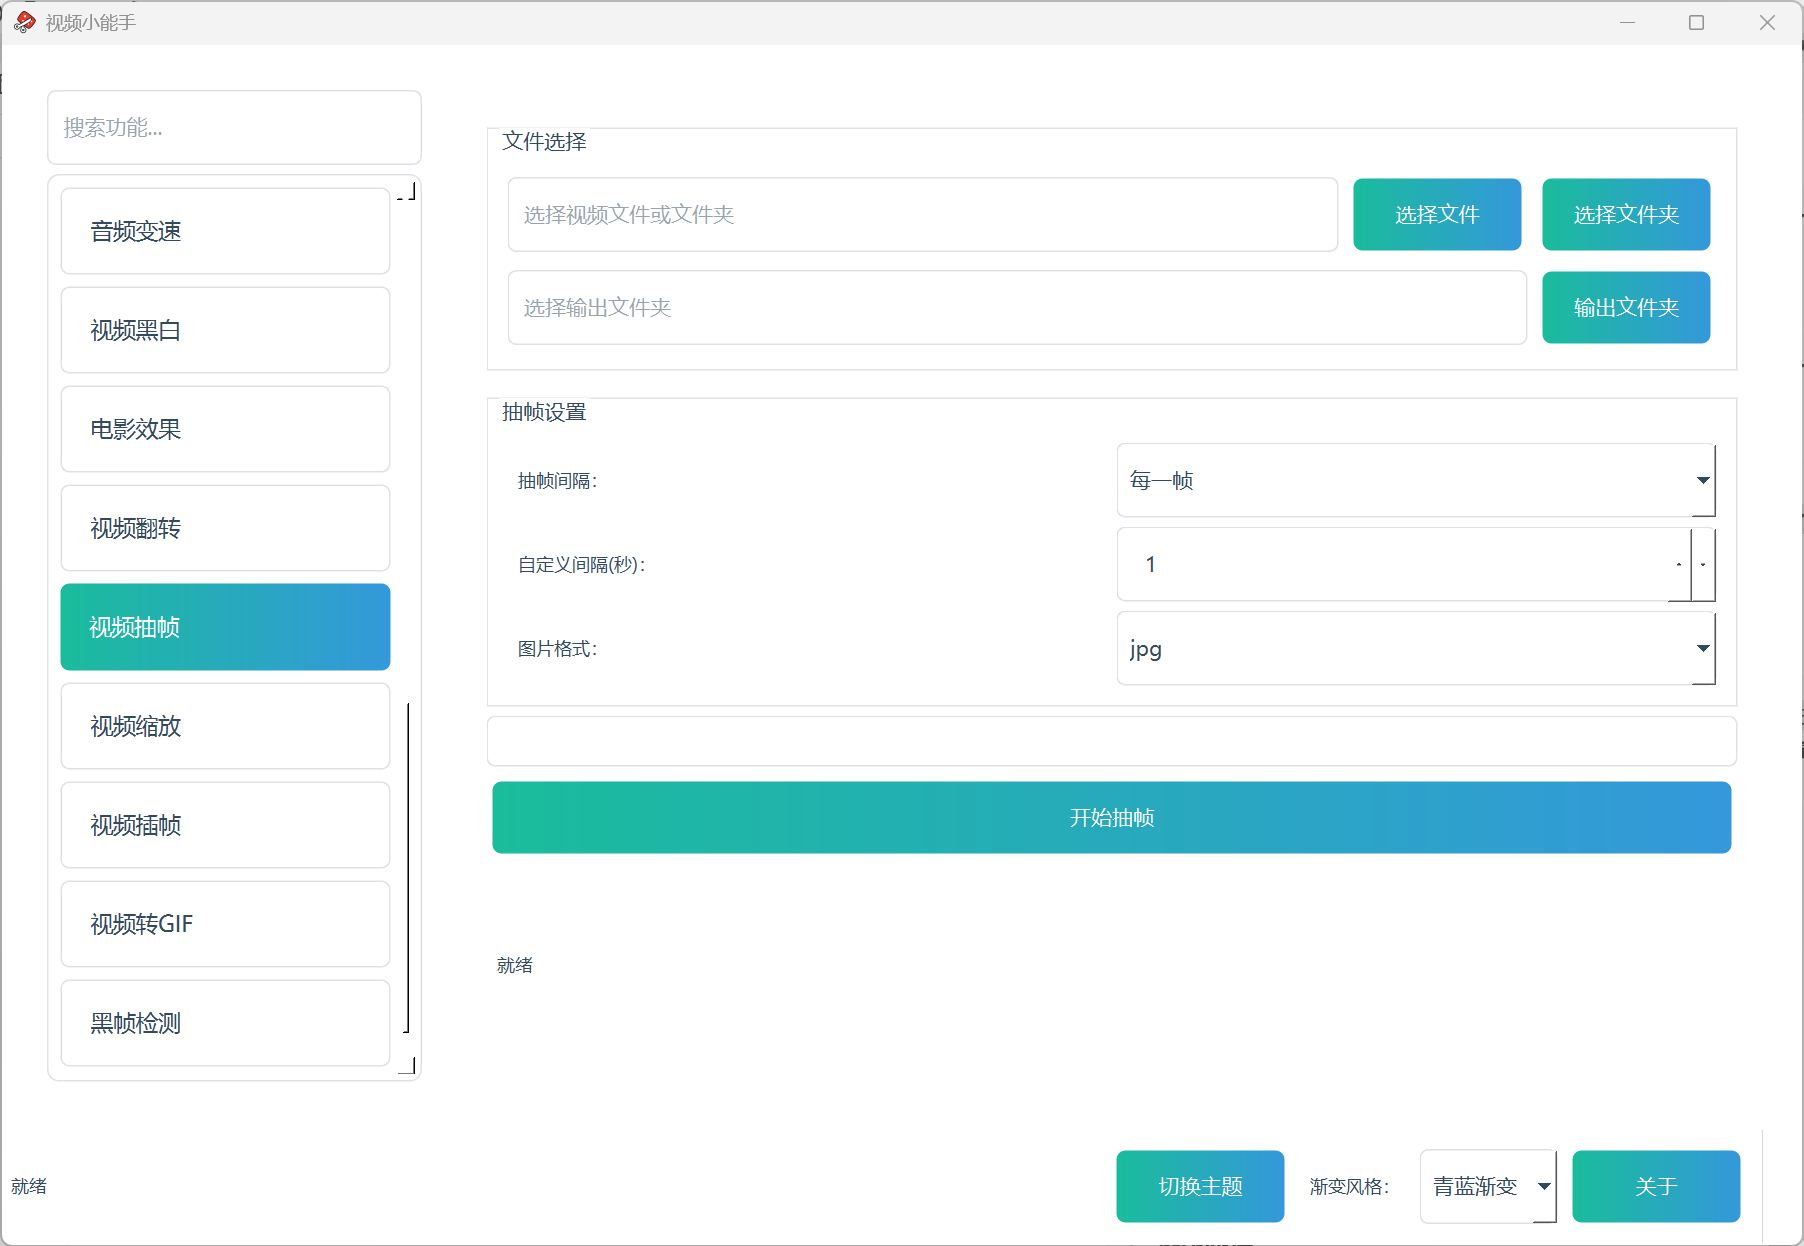
Task: Click the 视频小能手 app icon in title bar
Action: point(25,22)
